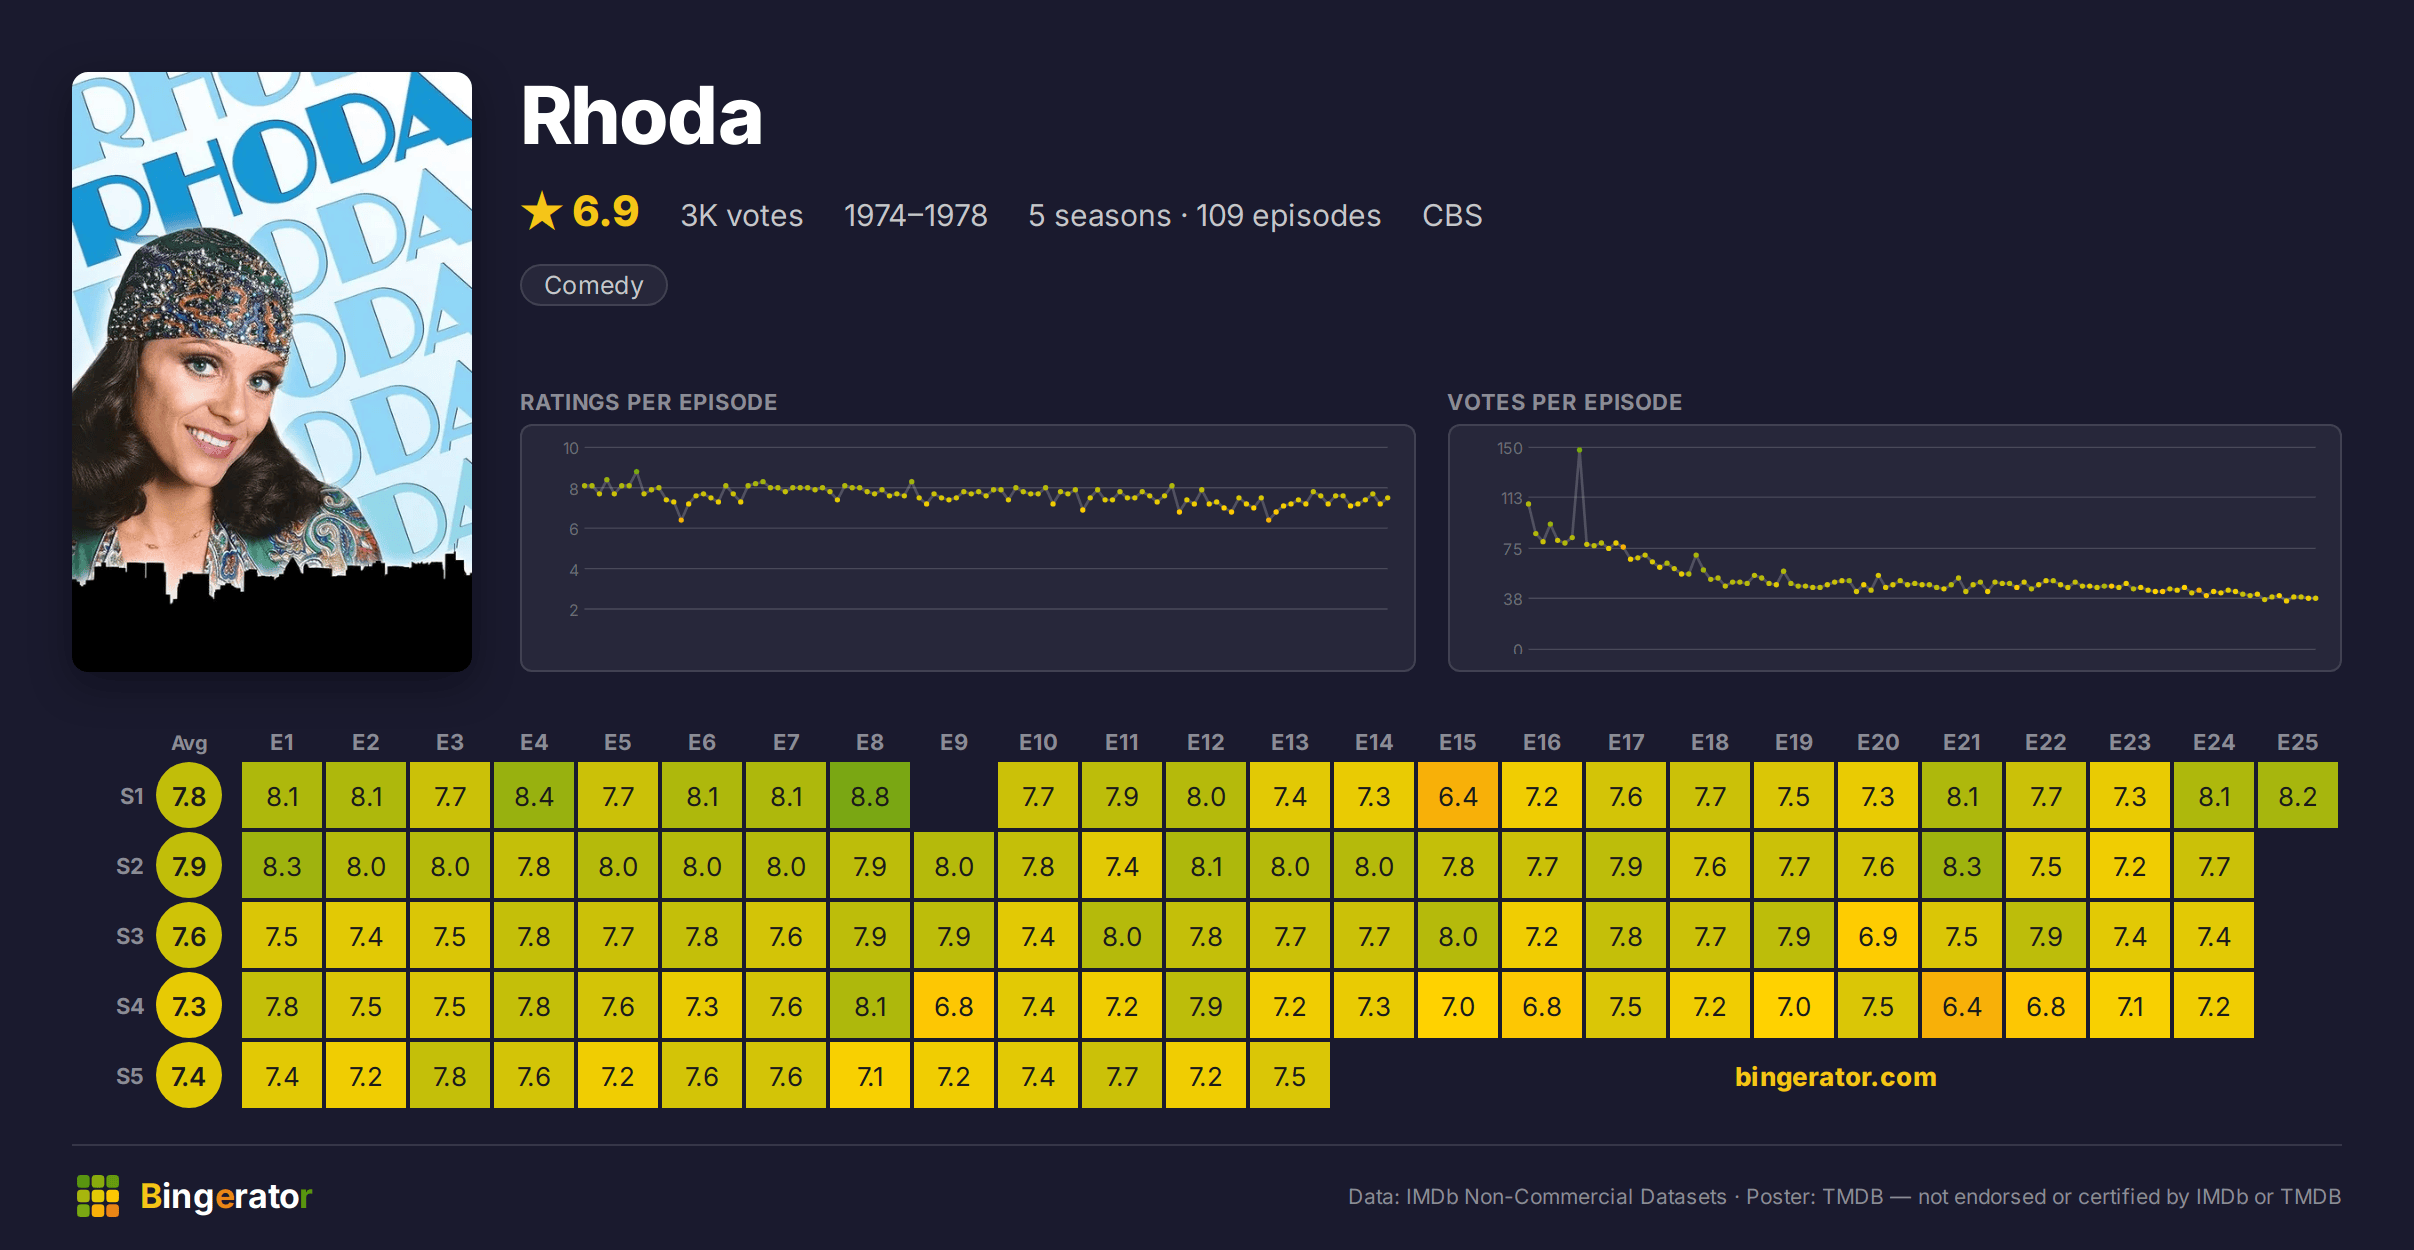Click the Avg column header
This screenshot has height=1250, width=2414.
pos(189,743)
